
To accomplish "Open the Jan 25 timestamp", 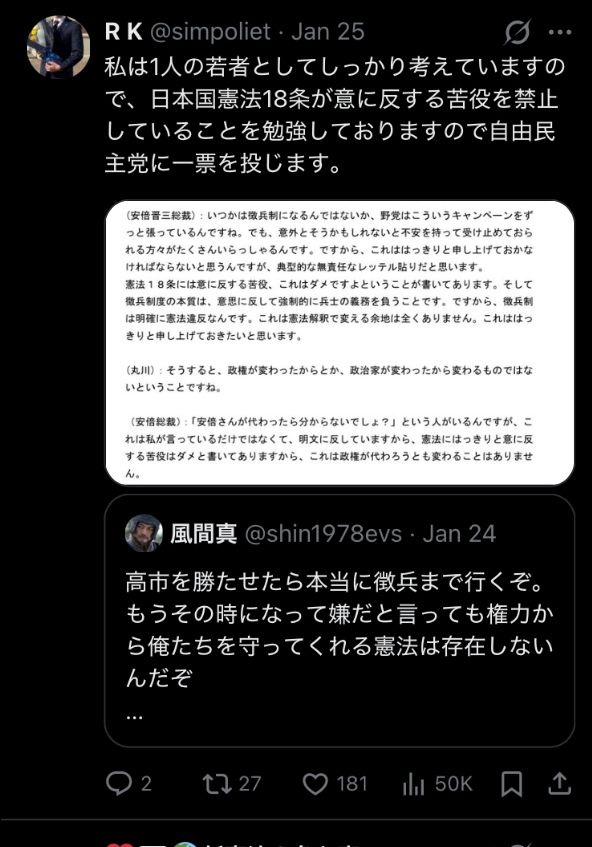I will tap(328, 32).
